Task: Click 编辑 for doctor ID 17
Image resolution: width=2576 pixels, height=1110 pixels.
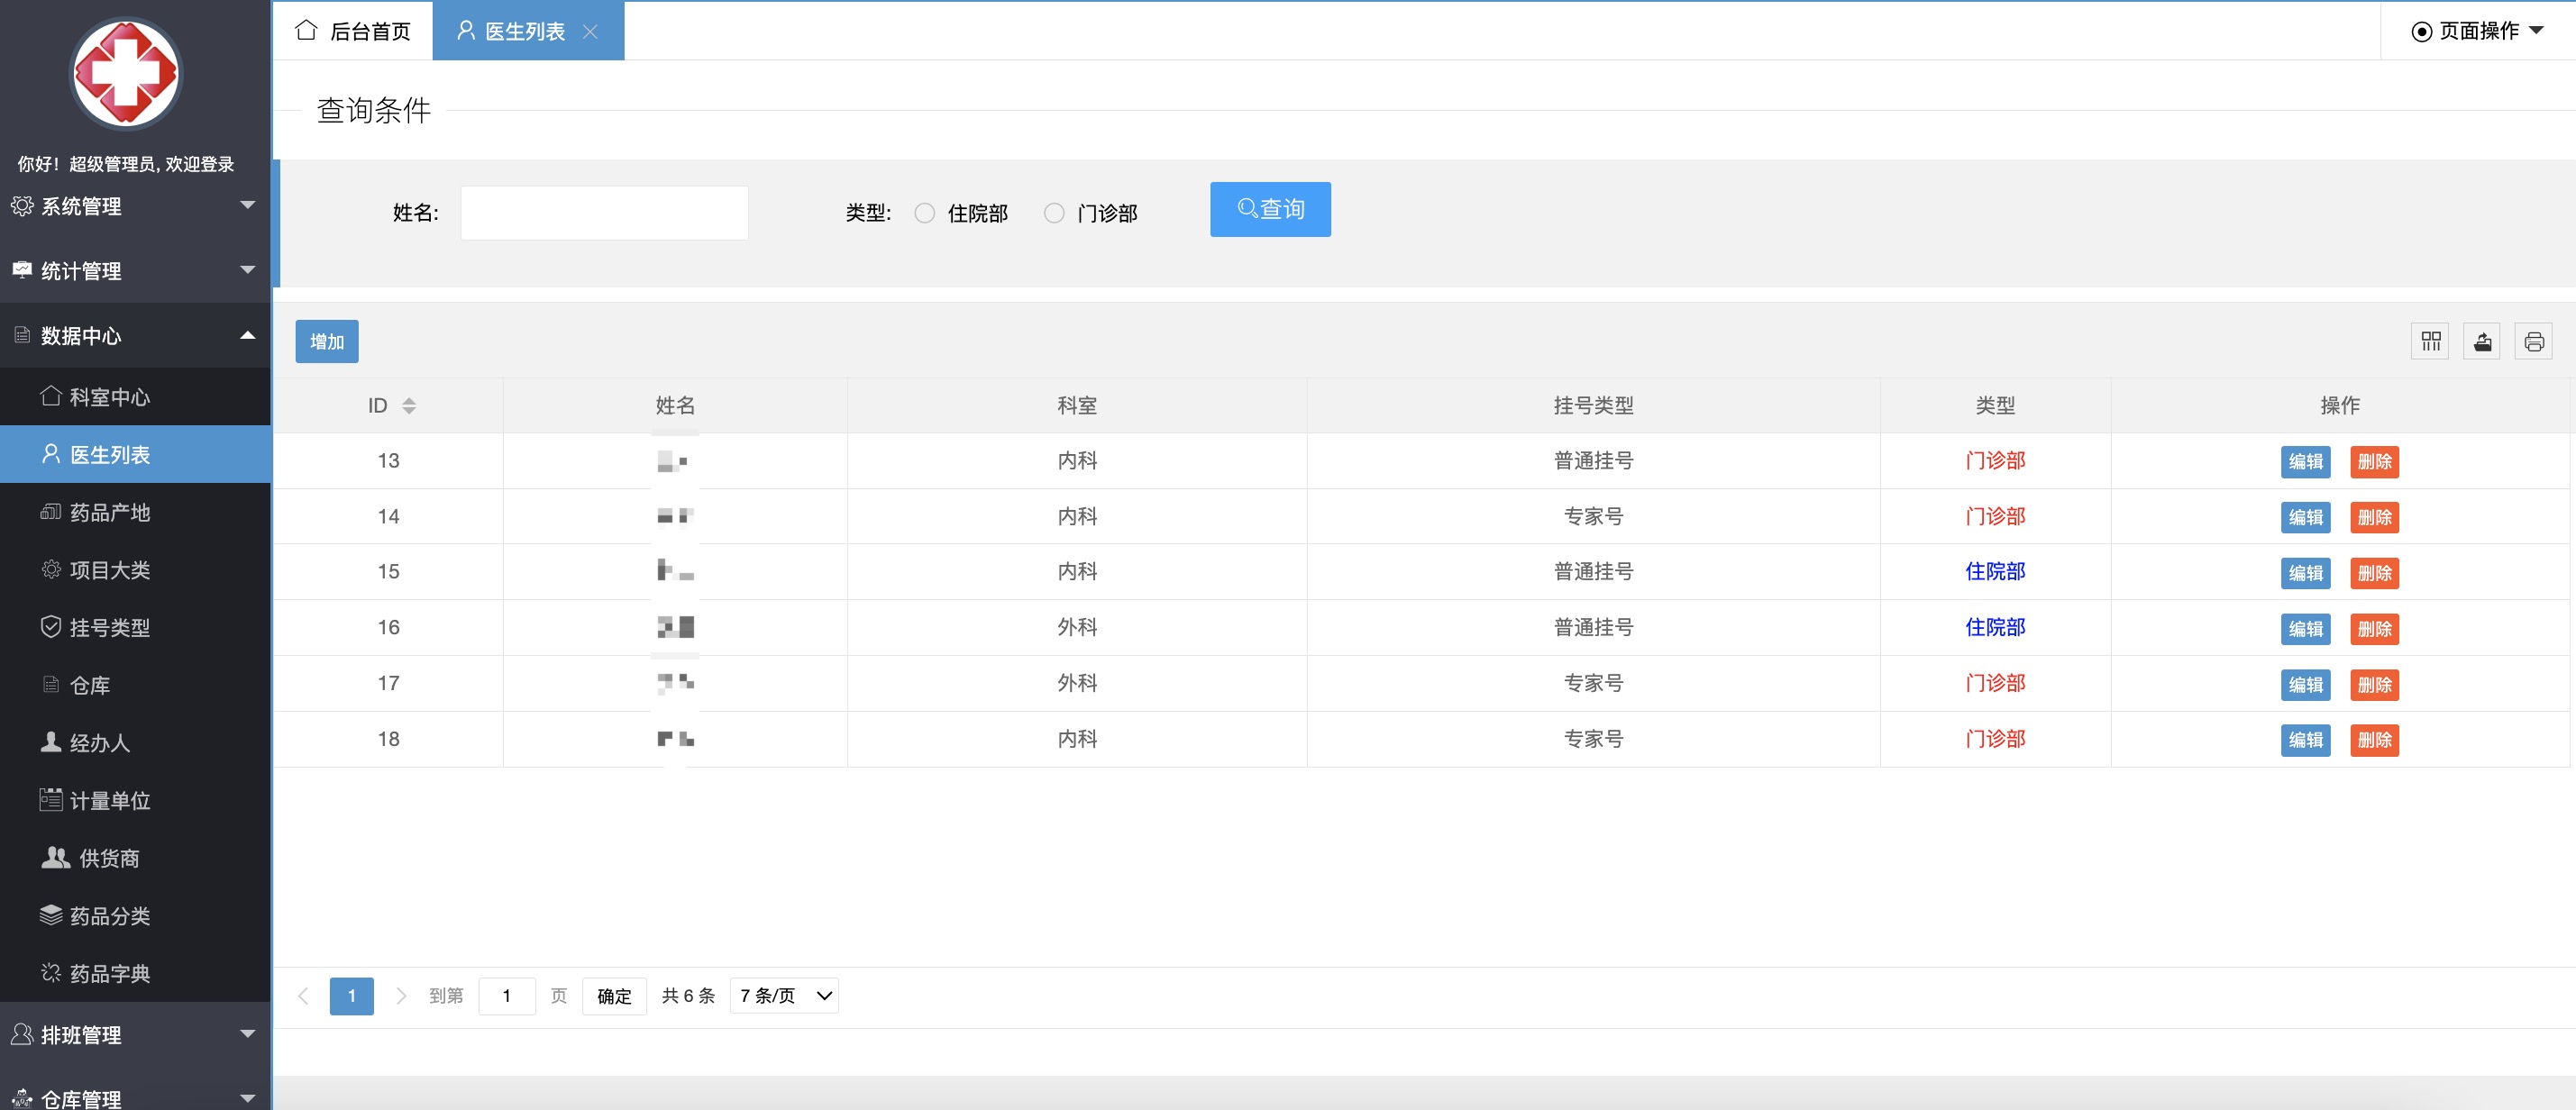Action: coord(2305,685)
